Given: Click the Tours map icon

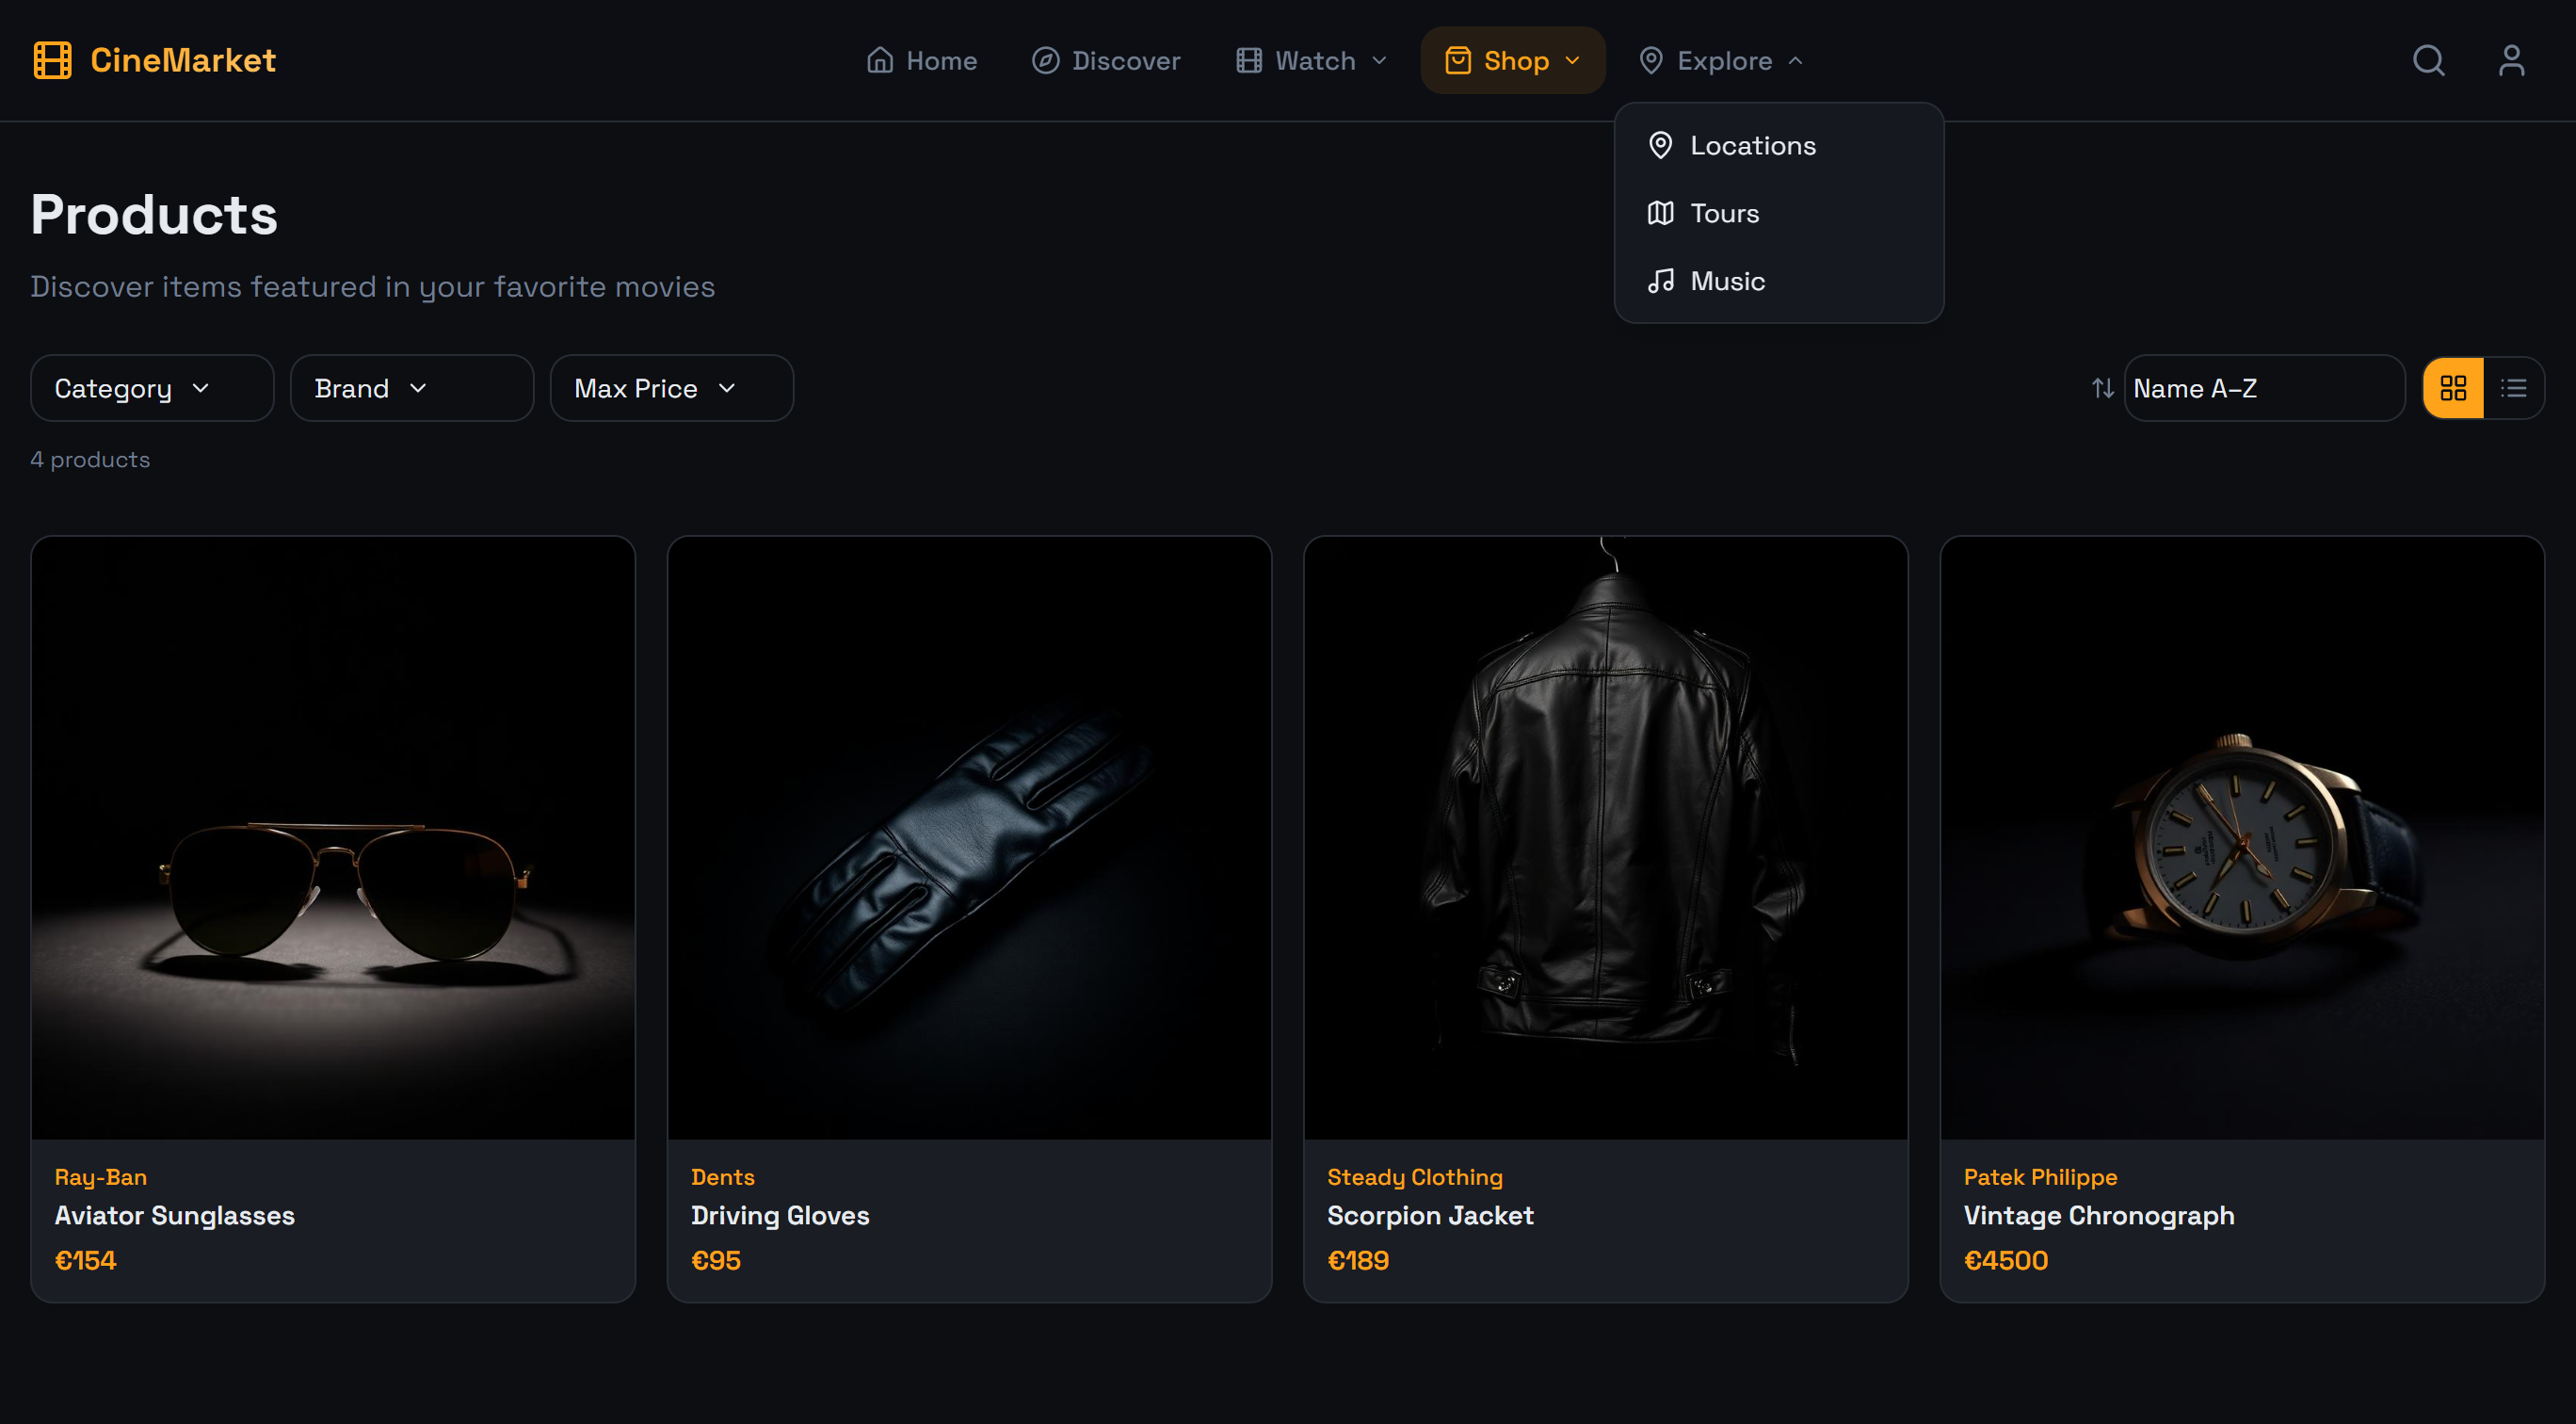Looking at the screenshot, I should (1660, 213).
